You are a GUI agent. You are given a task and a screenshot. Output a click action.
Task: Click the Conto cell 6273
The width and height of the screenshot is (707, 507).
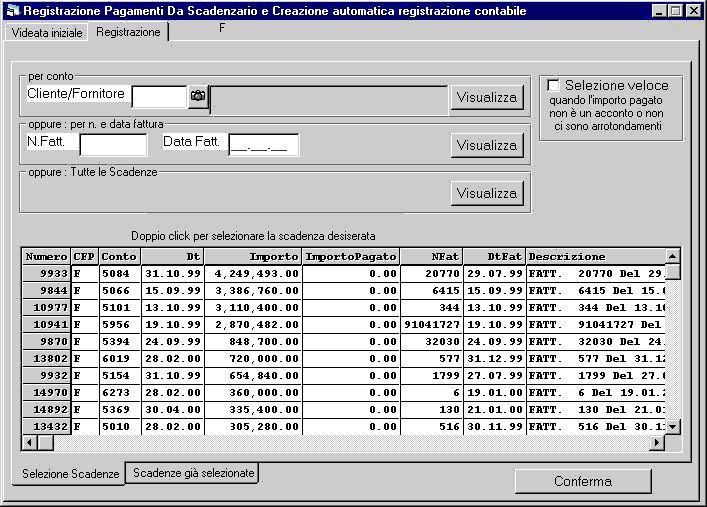point(120,392)
